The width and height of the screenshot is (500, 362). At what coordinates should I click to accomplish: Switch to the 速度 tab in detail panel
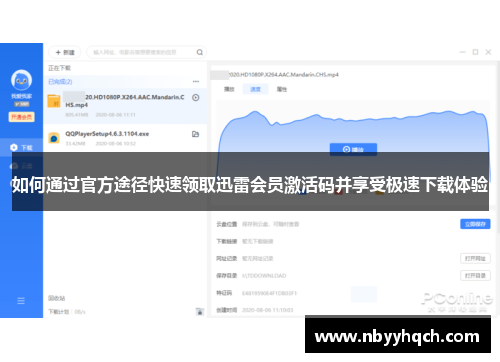coord(255,89)
